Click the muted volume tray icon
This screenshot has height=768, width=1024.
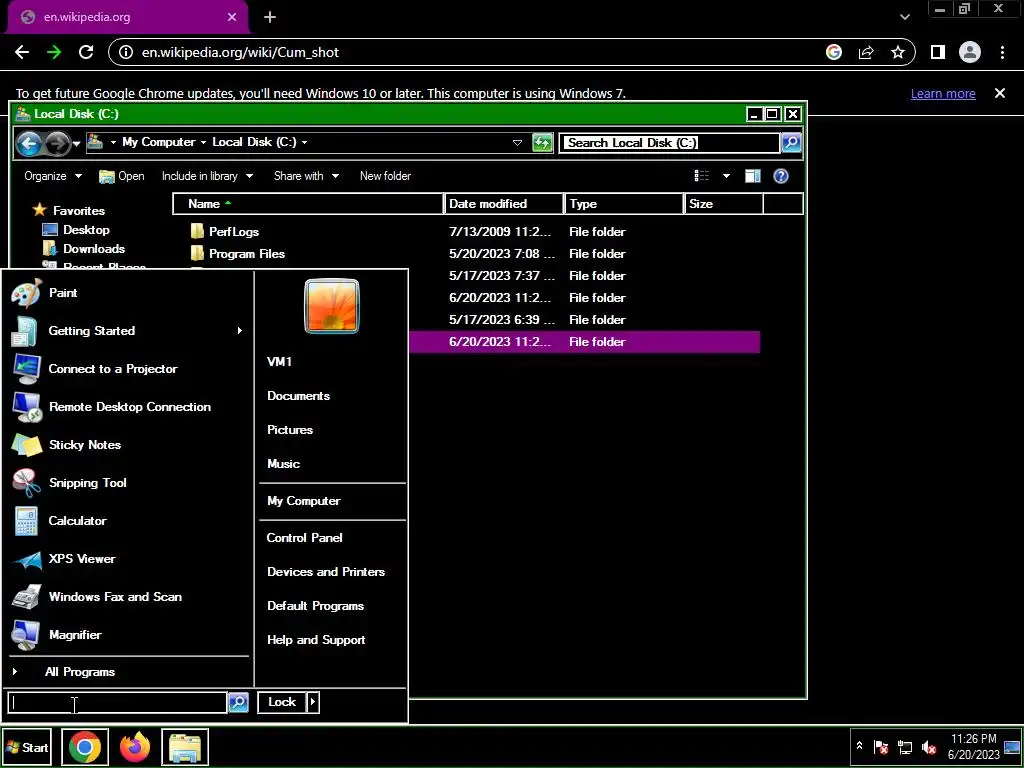(928, 747)
